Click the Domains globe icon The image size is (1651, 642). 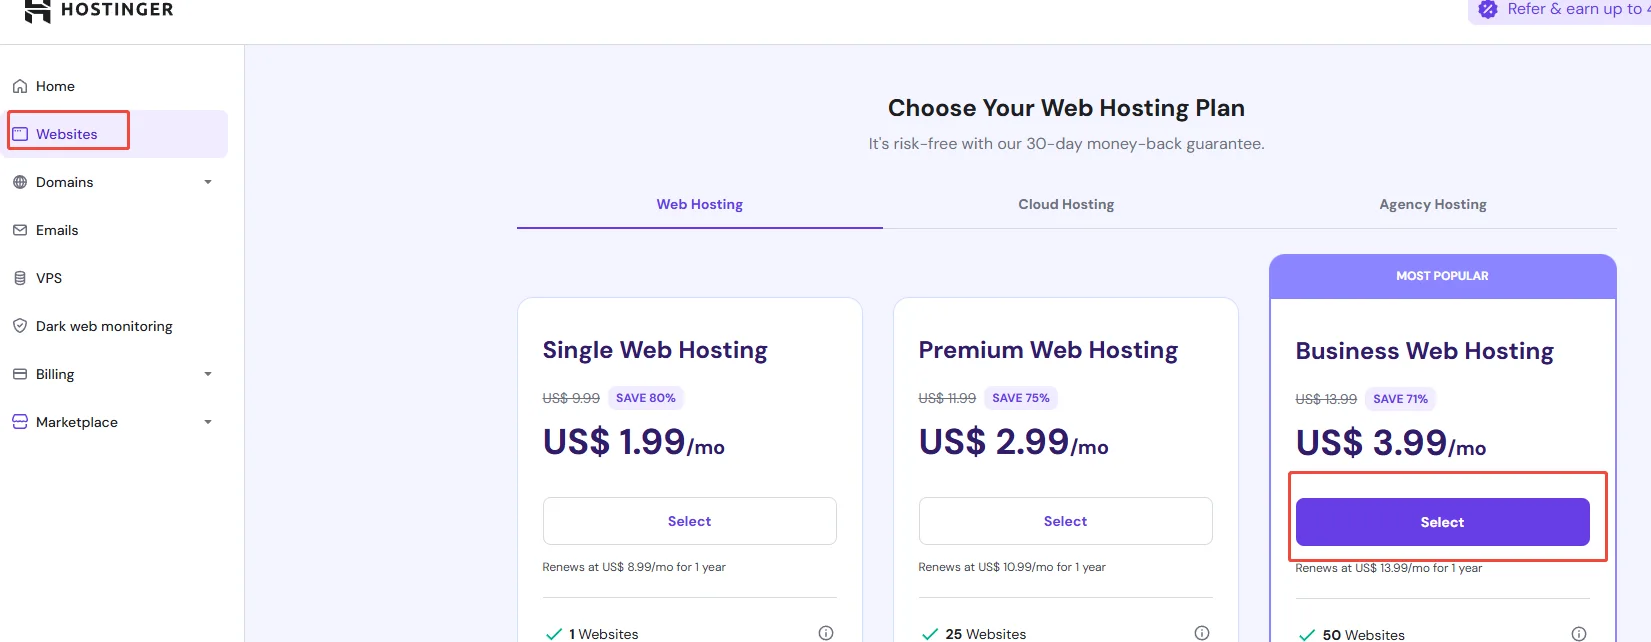click(20, 182)
